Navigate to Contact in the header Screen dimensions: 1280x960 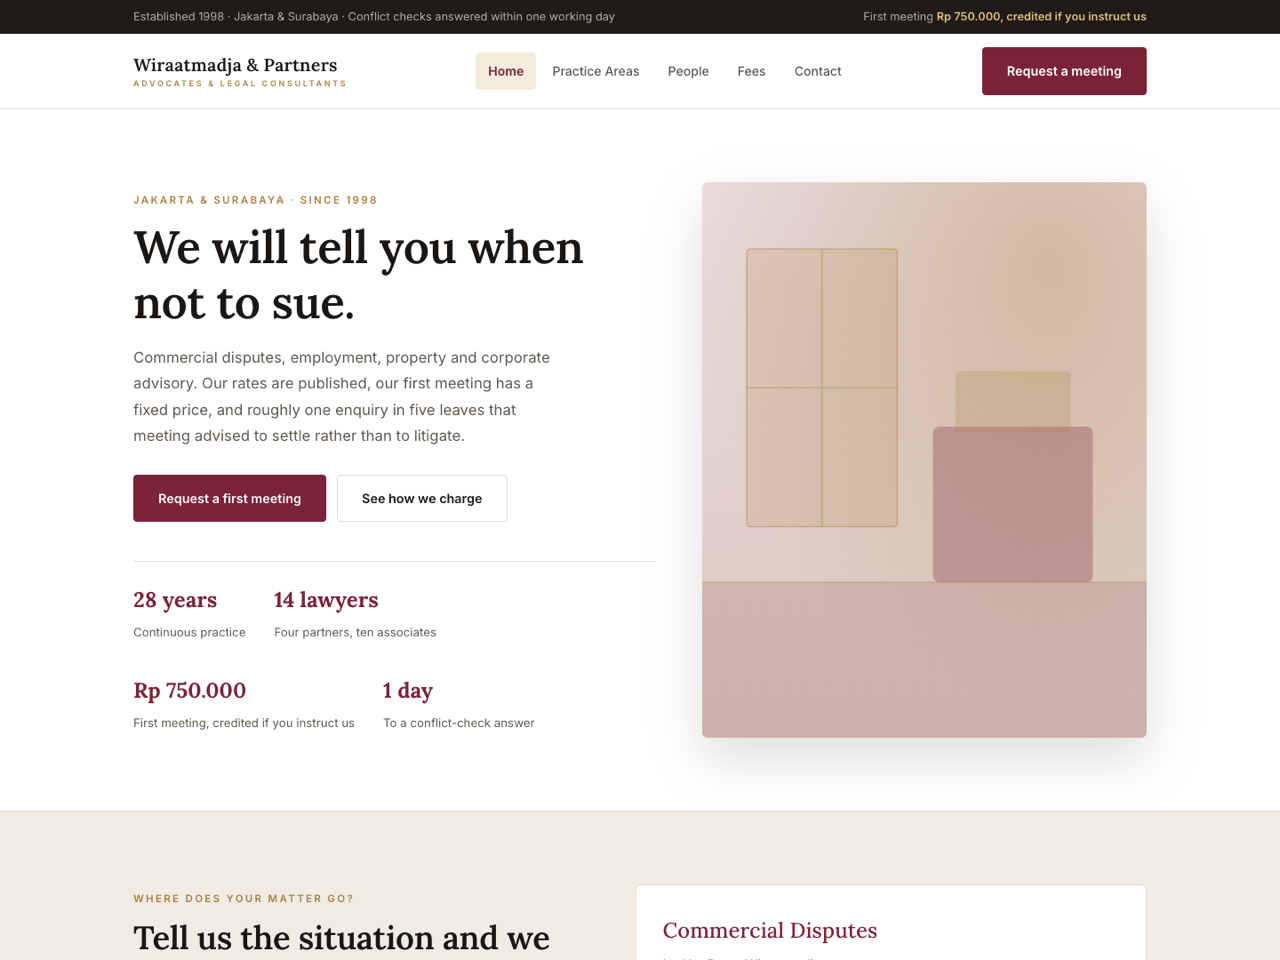coord(818,71)
